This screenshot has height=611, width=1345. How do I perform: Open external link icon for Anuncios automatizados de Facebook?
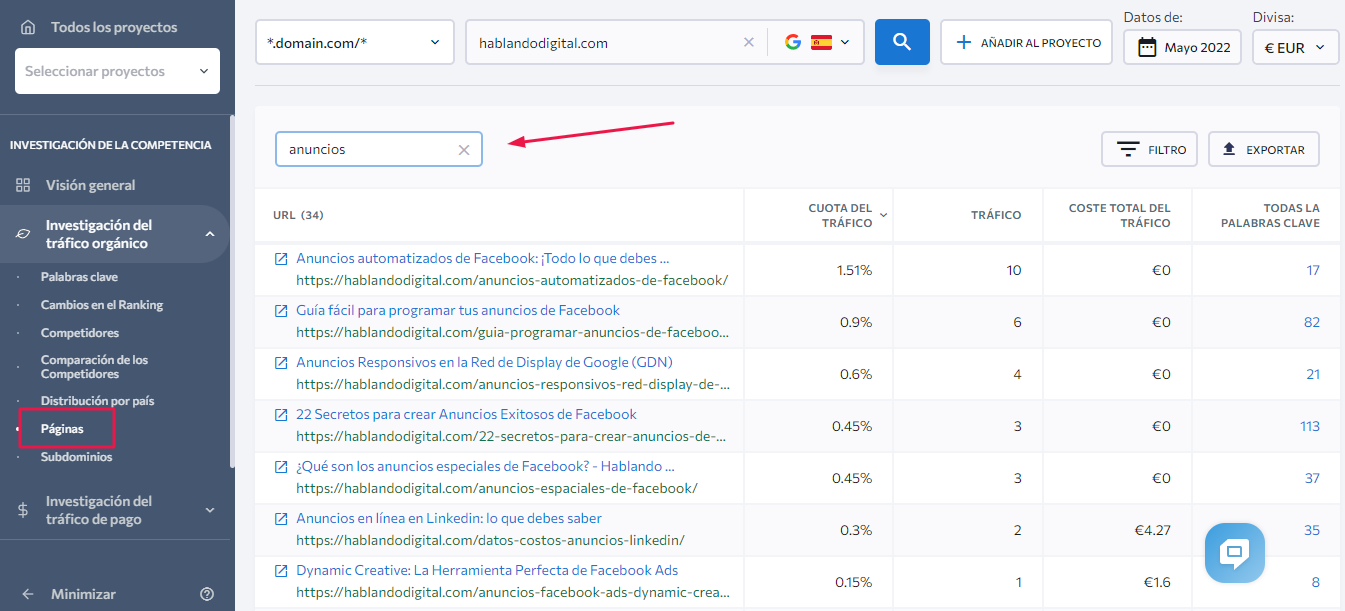(x=281, y=259)
